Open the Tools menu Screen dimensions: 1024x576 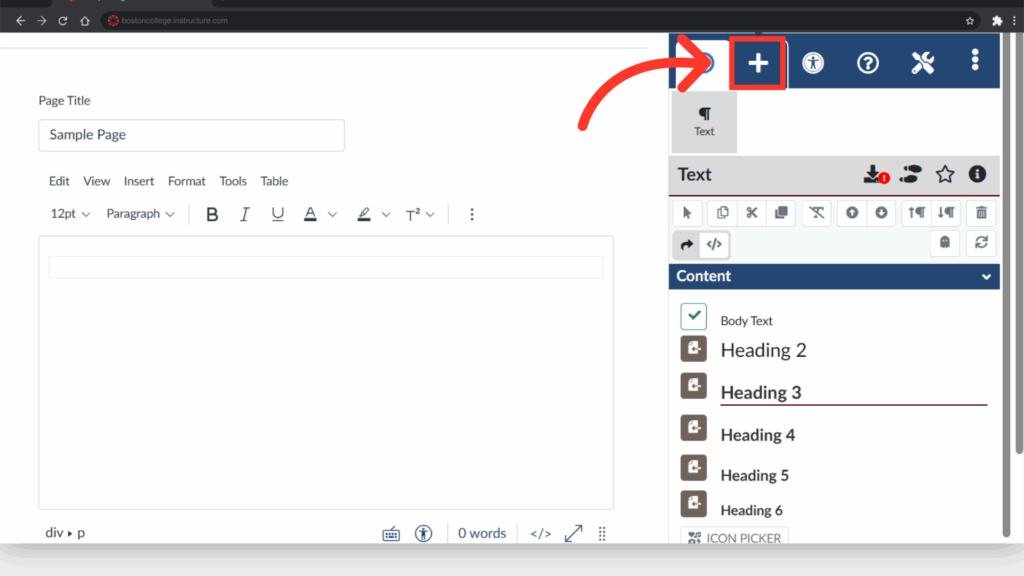coord(232,181)
